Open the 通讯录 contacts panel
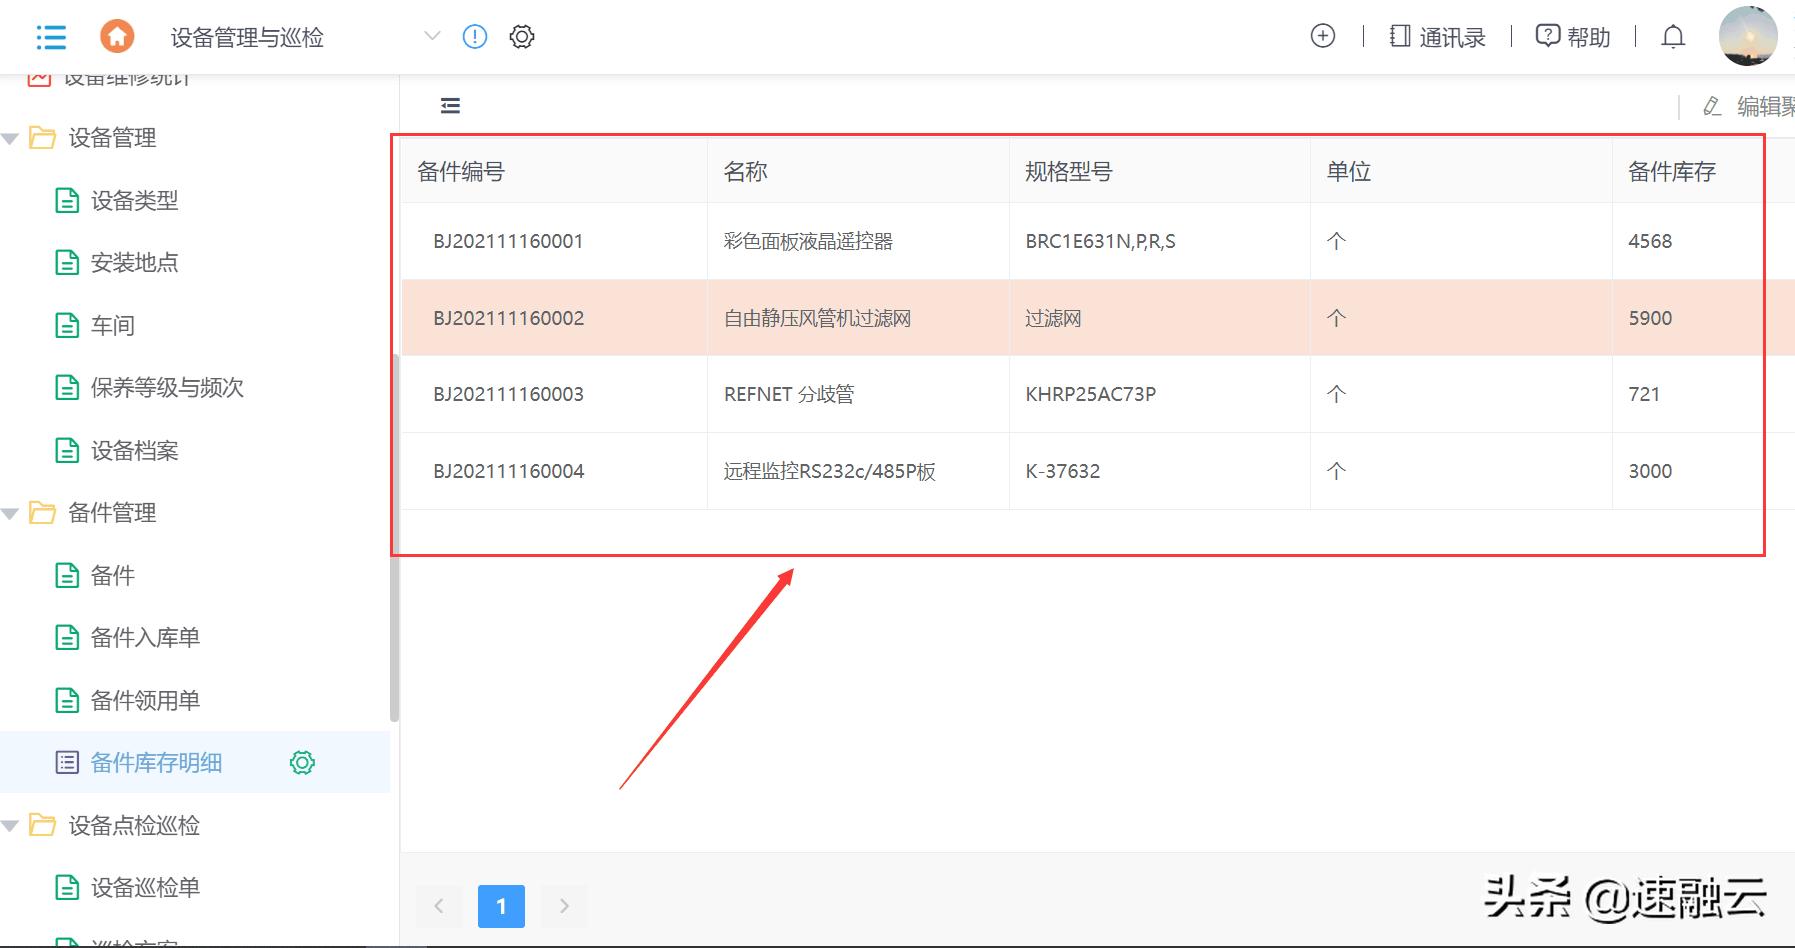Viewport: 1795px width, 948px height. click(x=1437, y=36)
